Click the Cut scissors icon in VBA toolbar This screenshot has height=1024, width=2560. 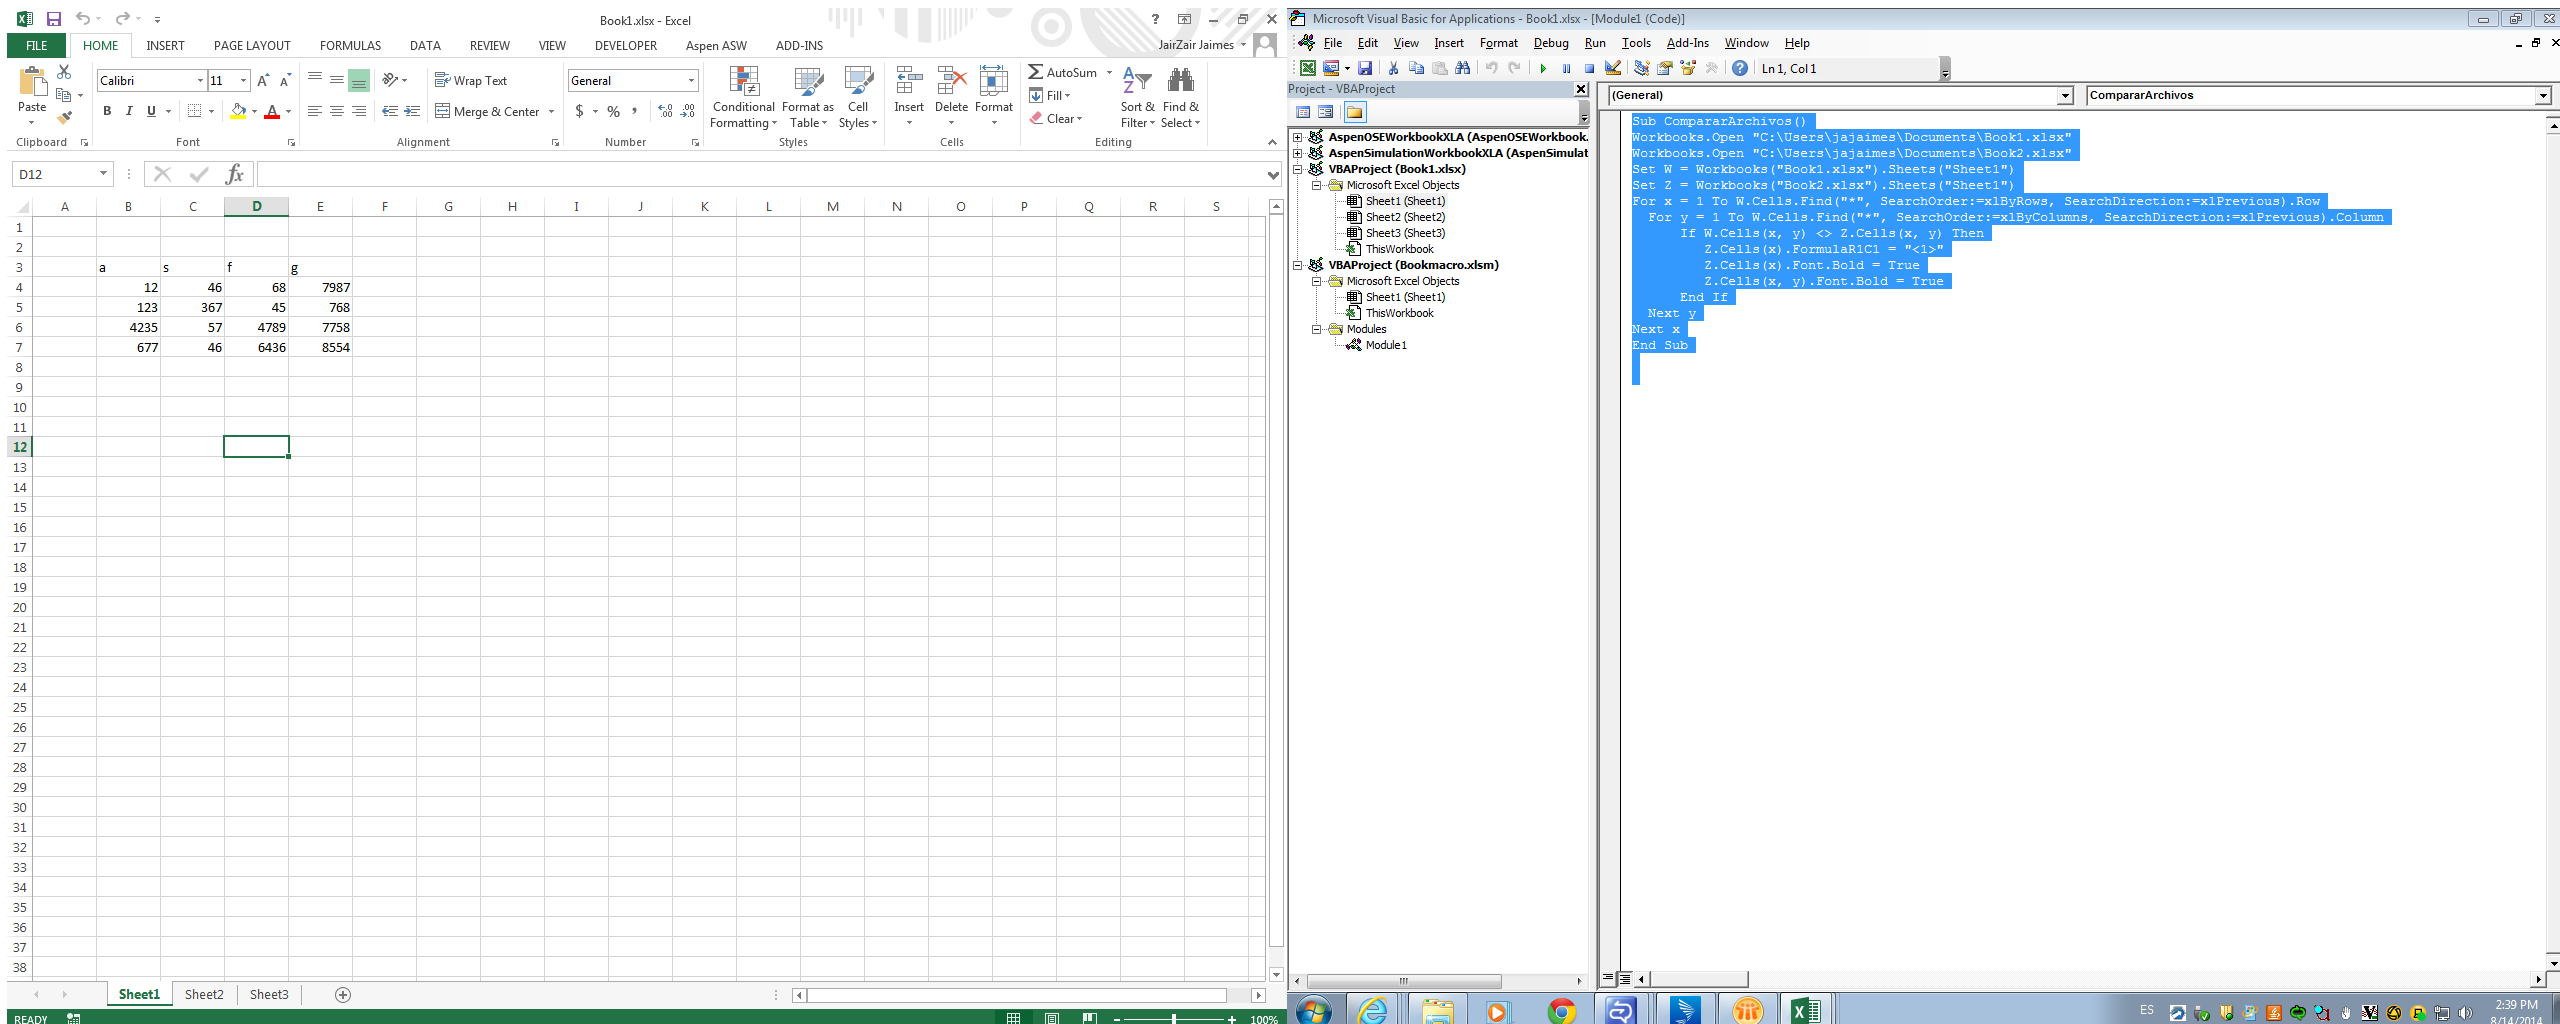pyautogui.click(x=1393, y=68)
